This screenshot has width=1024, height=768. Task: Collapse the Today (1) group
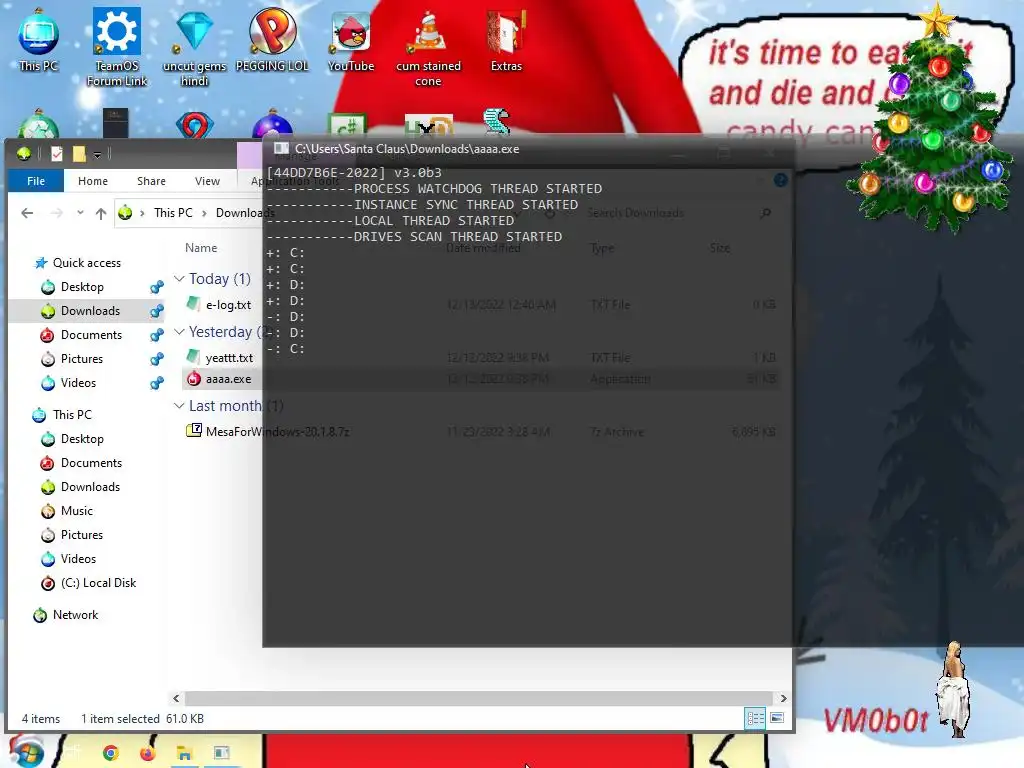pyautogui.click(x=179, y=279)
